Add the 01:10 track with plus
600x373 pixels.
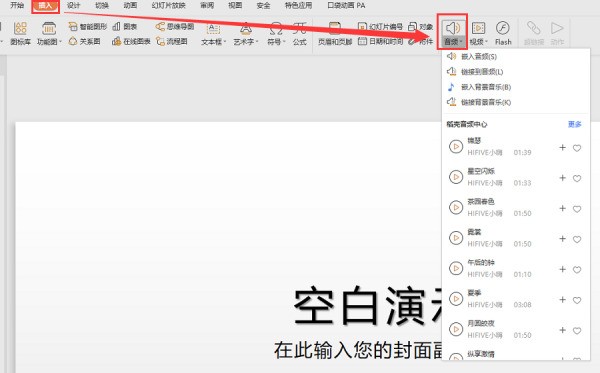tap(562, 269)
